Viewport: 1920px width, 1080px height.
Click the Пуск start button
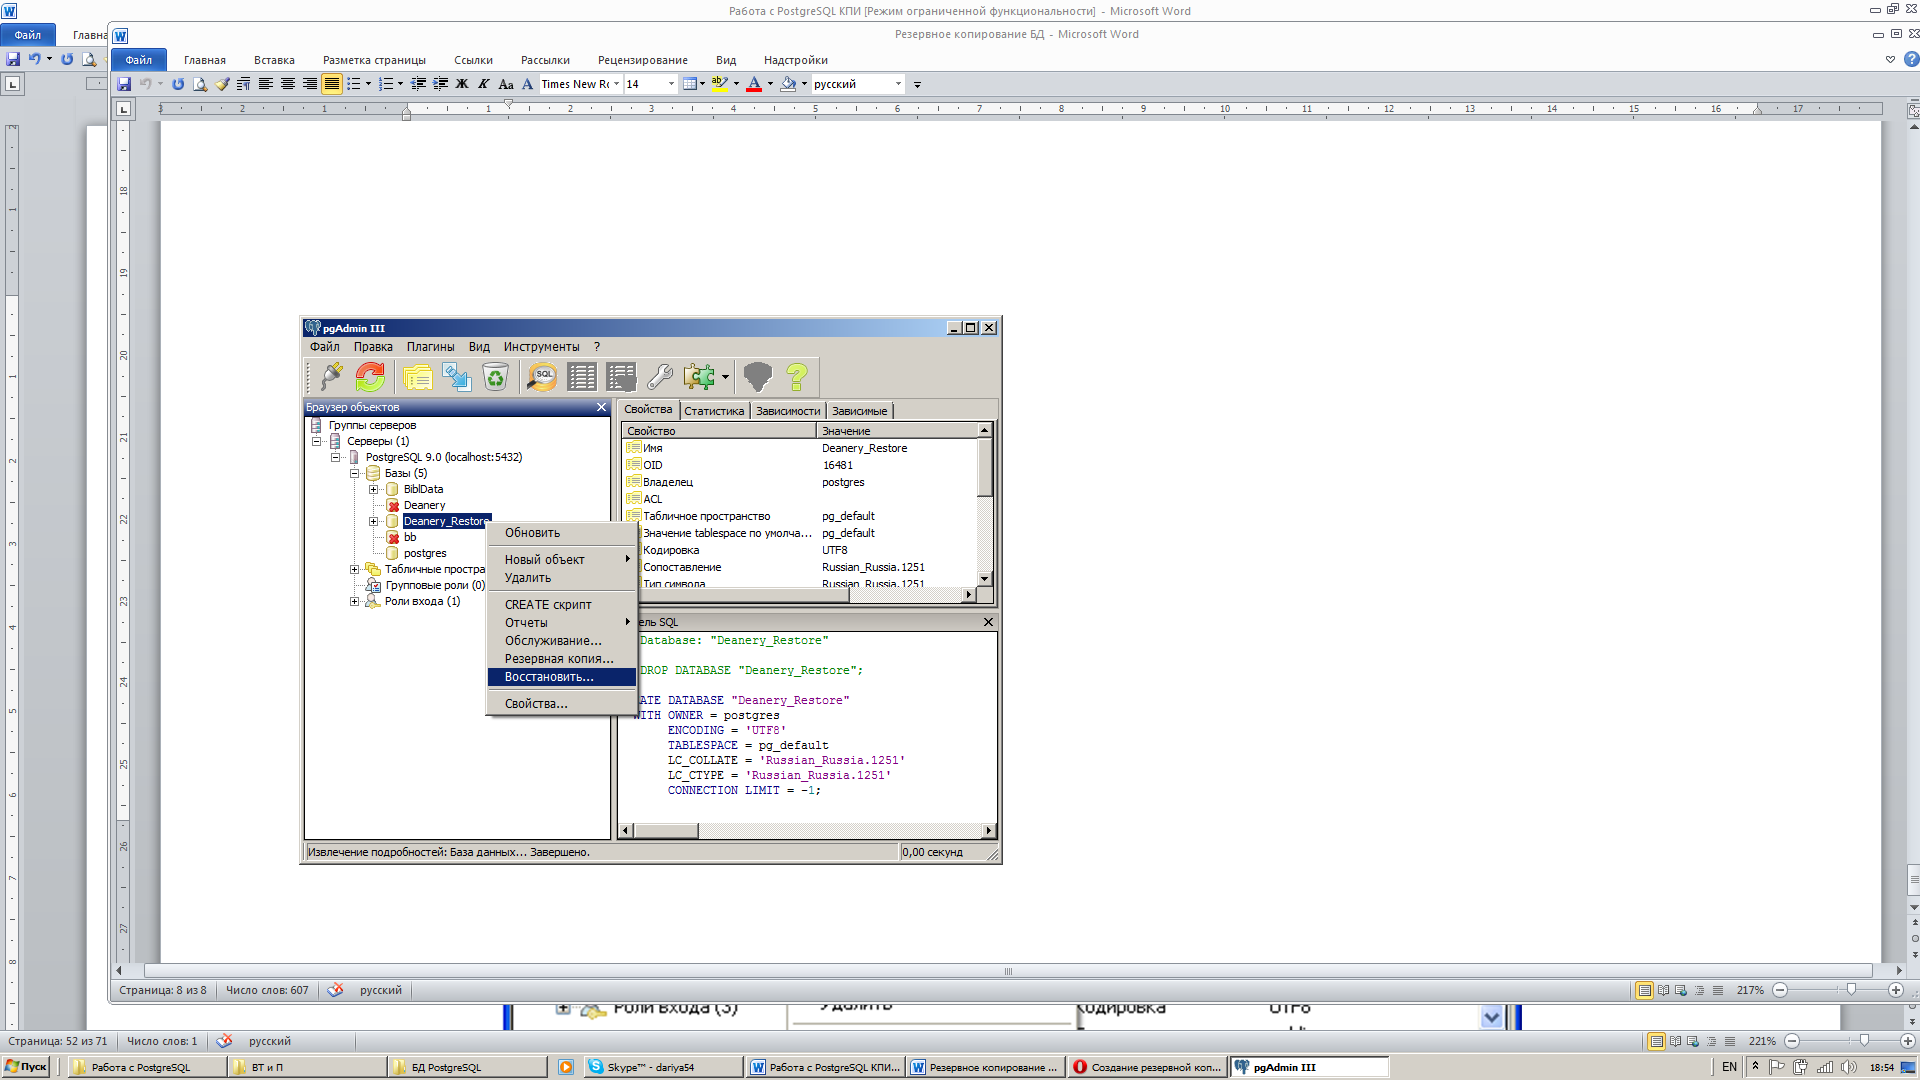tap(26, 1067)
